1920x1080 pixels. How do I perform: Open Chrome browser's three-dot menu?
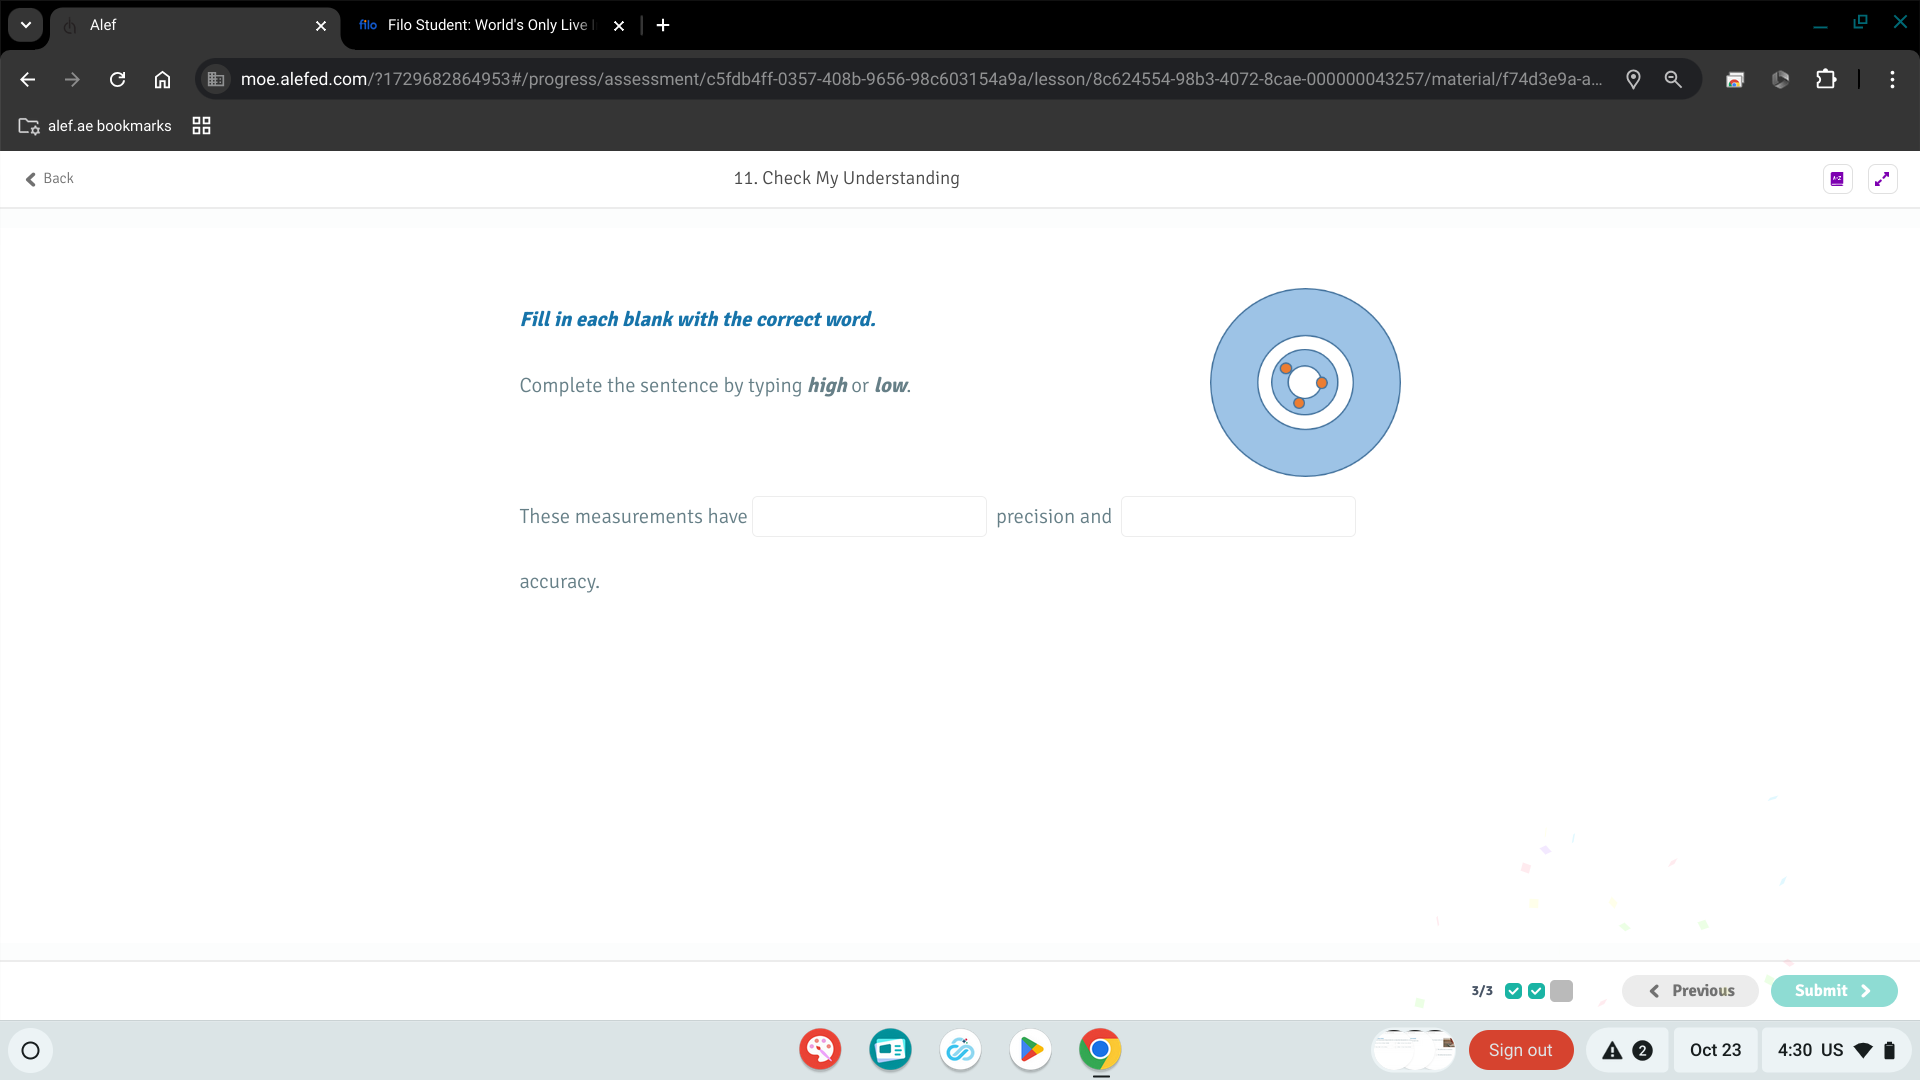click(x=1892, y=79)
